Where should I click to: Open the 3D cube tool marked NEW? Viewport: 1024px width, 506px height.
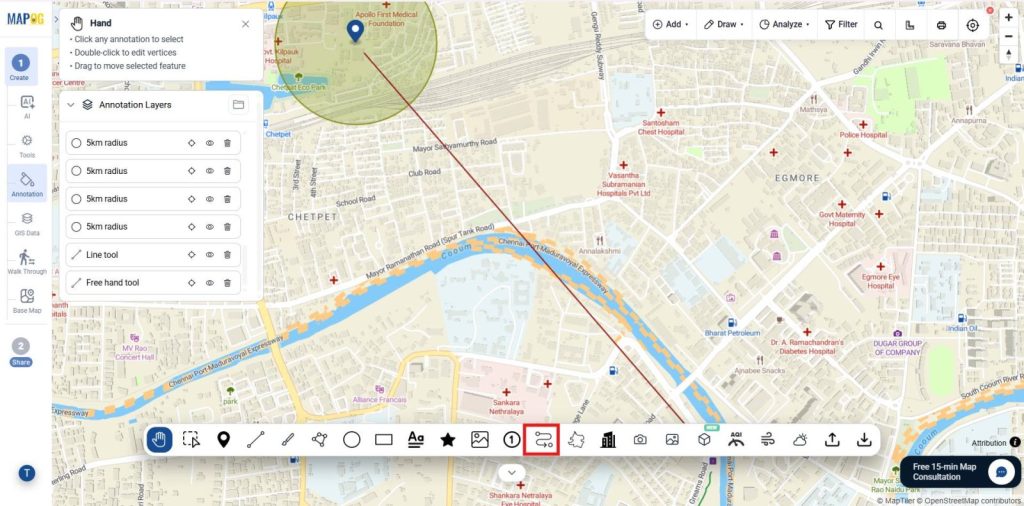click(x=704, y=439)
